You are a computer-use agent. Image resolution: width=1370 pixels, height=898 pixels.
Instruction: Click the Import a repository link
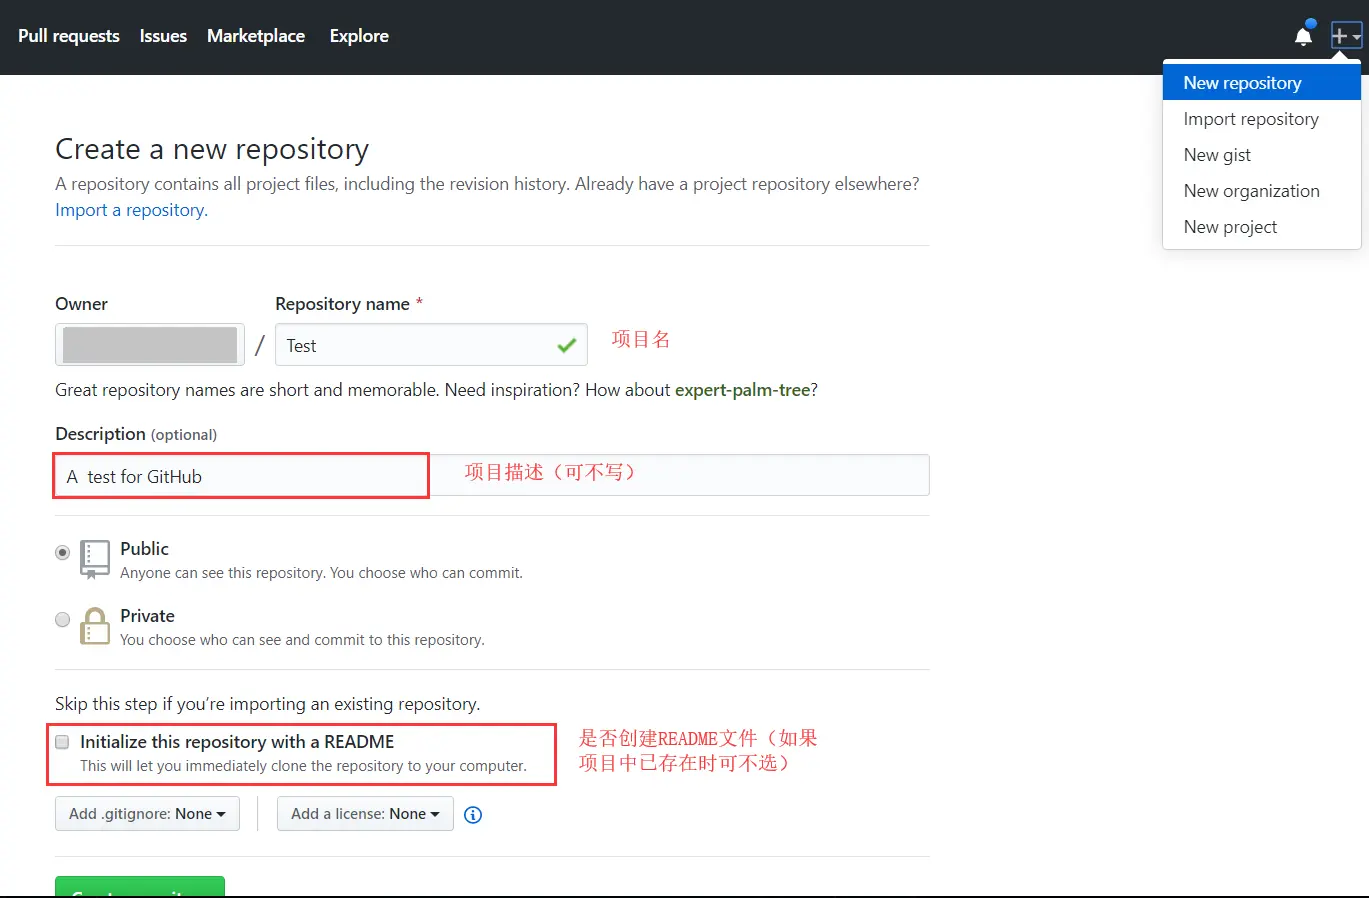click(x=131, y=210)
